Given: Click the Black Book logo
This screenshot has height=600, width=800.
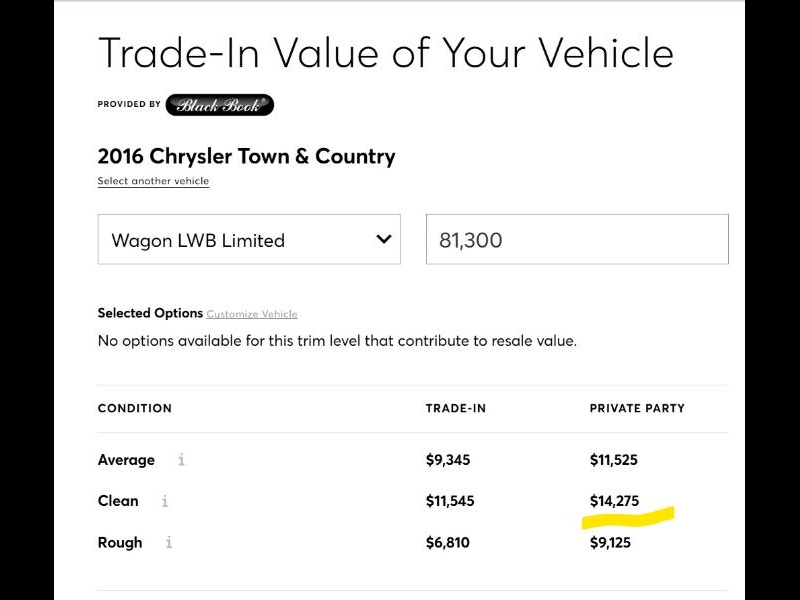Looking at the screenshot, I should tap(219, 105).
